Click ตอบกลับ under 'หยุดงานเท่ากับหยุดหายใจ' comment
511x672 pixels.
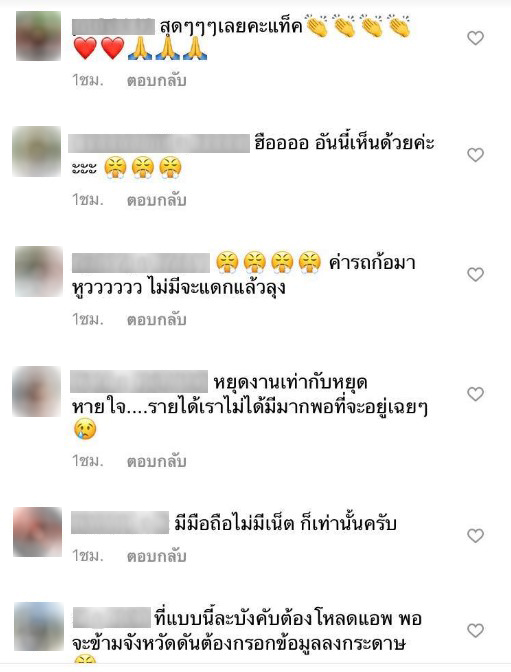click(156, 461)
